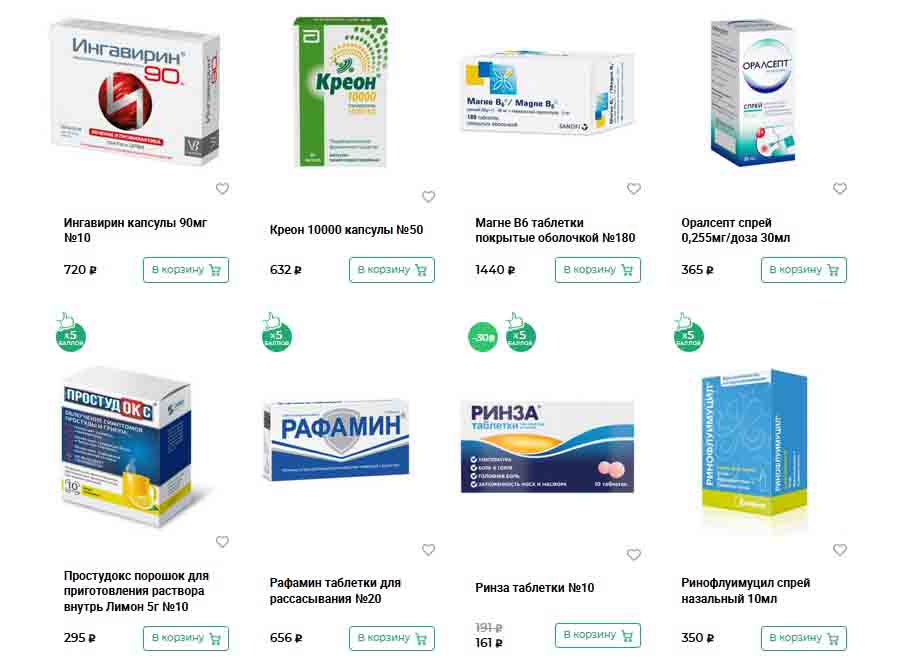
Task: View Ингавирин 90 package image
Action: click(135, 92)
